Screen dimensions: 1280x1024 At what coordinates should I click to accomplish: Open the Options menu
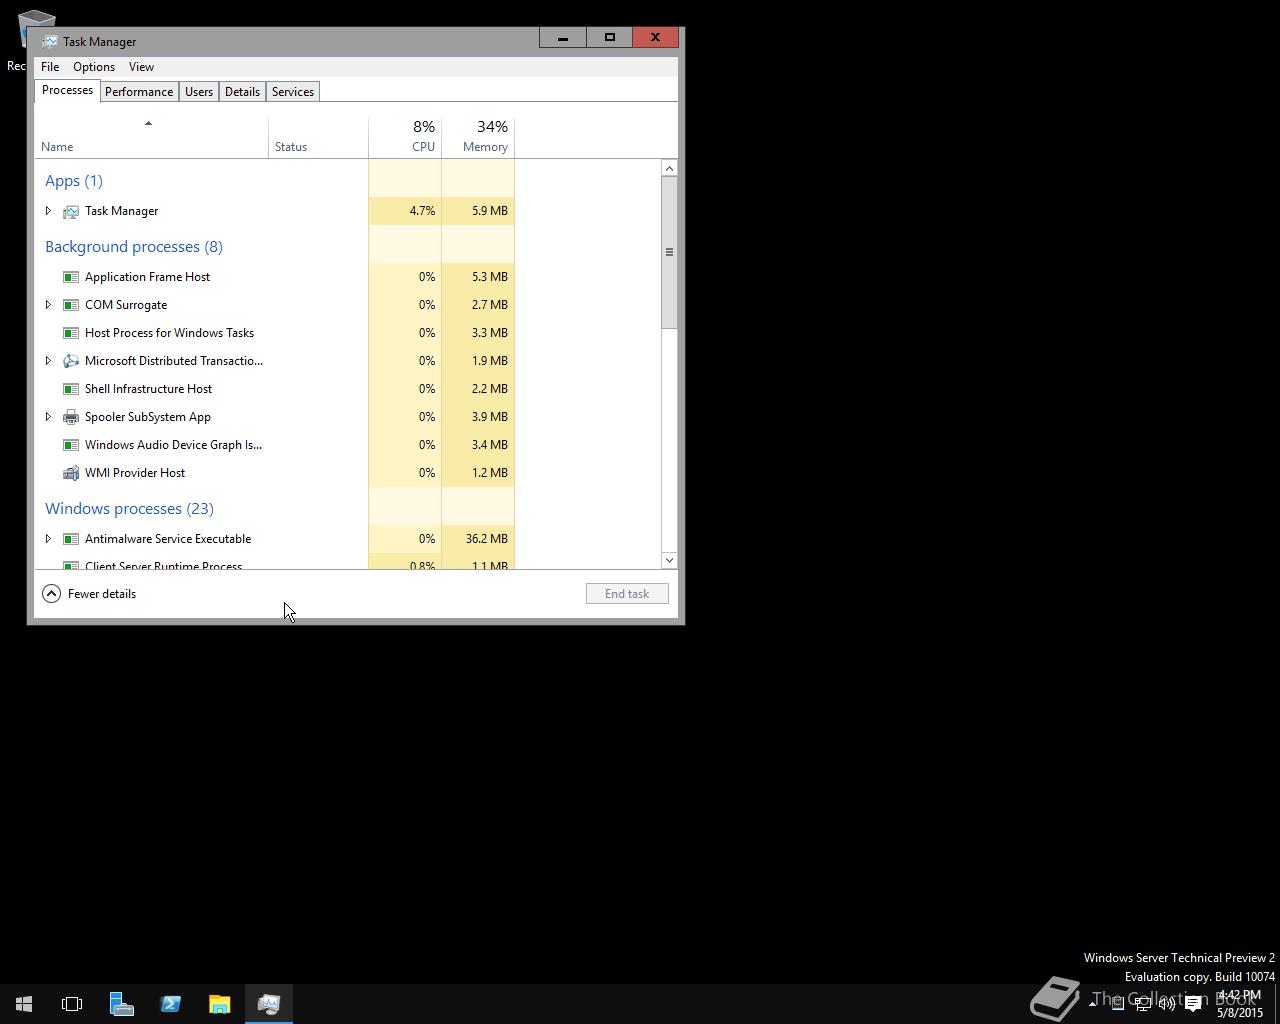pyautogui.click(x=94, y=67)
